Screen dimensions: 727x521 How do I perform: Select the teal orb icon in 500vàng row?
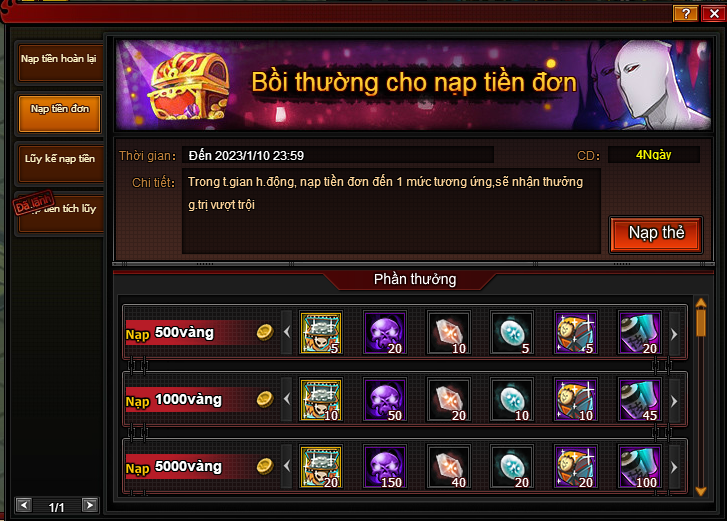click(x=512, y=332)
